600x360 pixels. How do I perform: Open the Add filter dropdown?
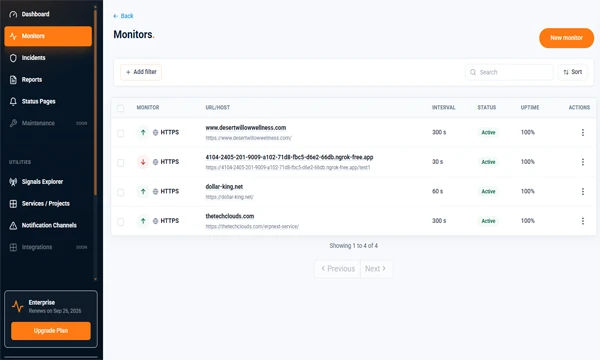click(x=141, y=72)
